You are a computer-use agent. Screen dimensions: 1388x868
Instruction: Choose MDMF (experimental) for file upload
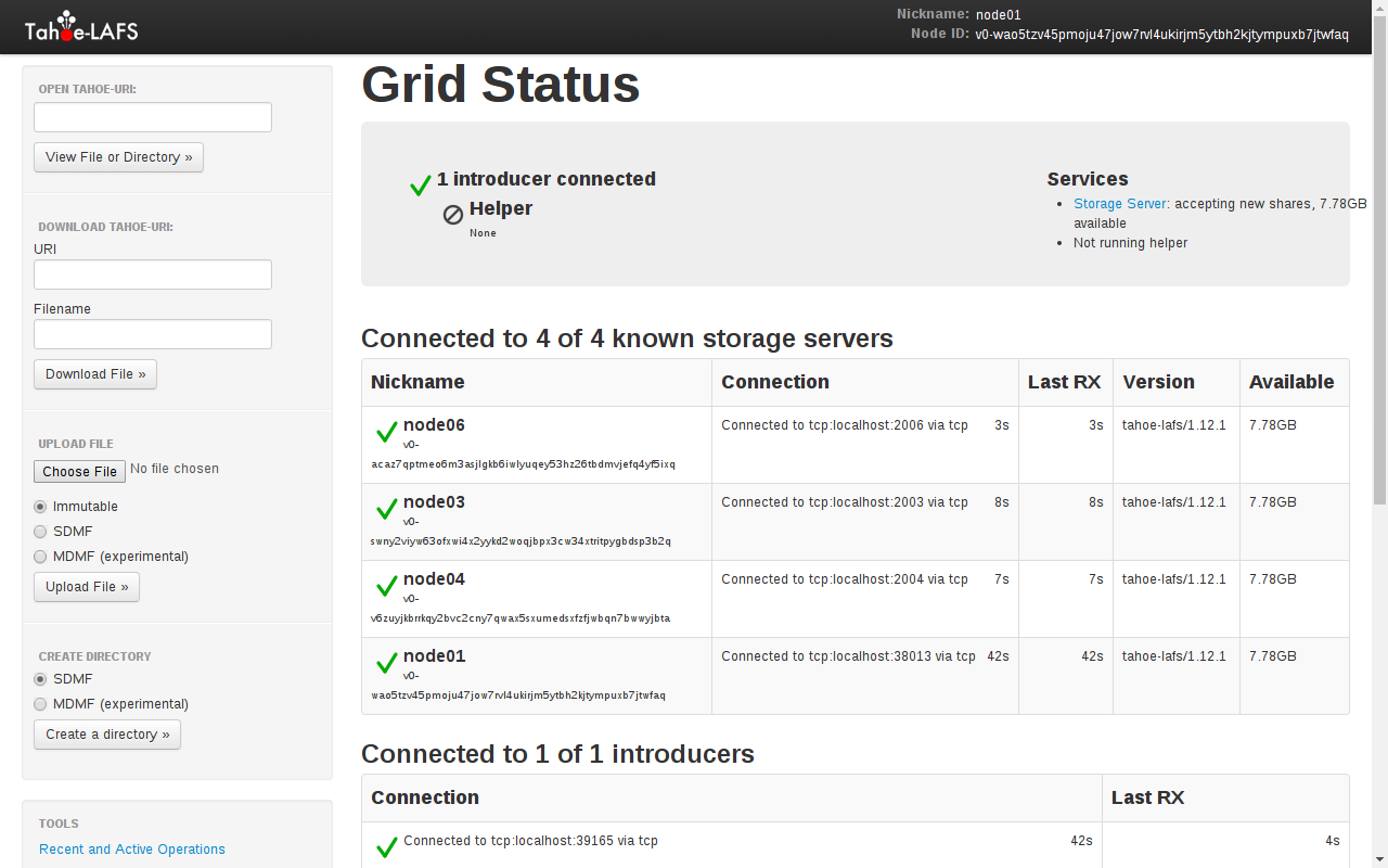point(40,556)
